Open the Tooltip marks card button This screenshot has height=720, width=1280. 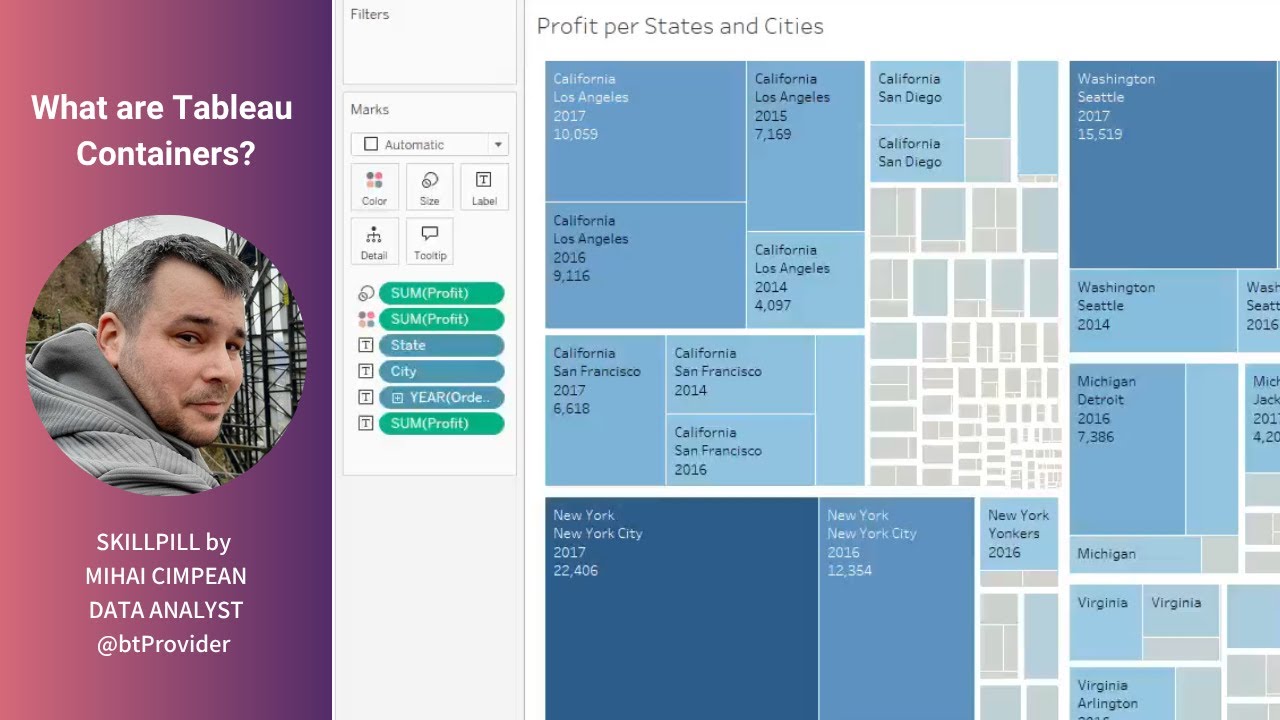click(x=429, y=241)
